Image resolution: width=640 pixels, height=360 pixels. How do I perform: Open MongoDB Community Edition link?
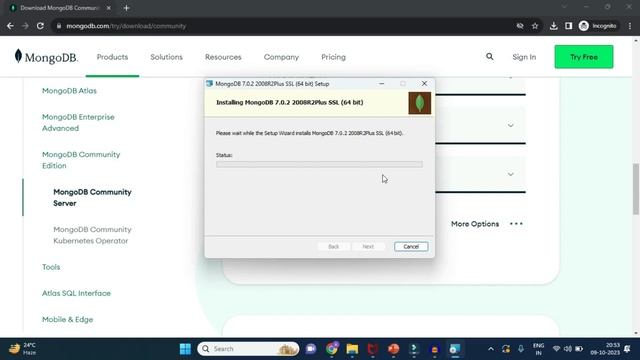pos(81,160)
